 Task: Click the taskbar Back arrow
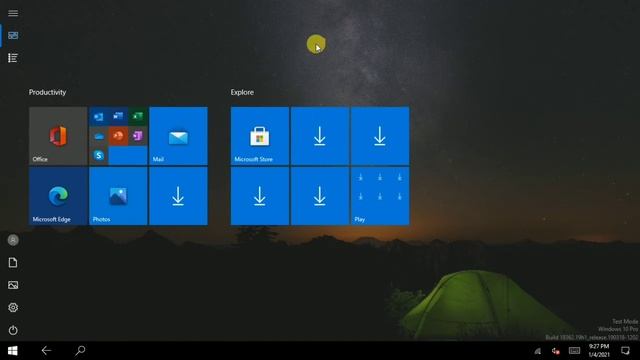point(46,351)
